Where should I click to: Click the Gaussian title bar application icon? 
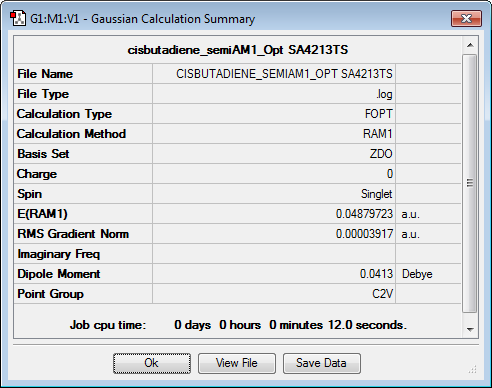(x=18, y=18)
